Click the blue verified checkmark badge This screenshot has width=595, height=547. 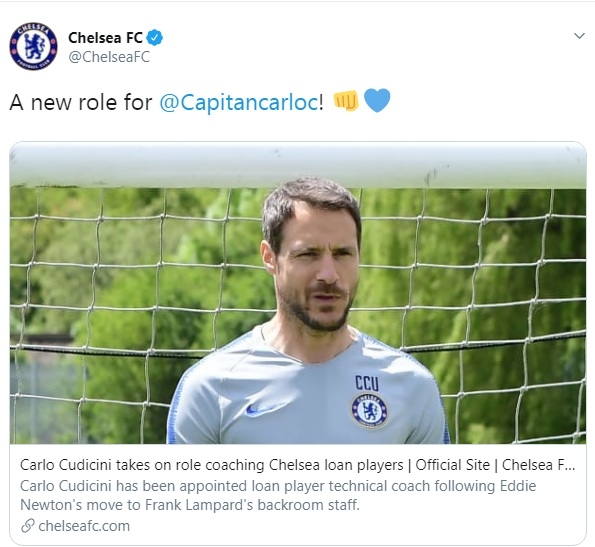pyautogui.click(x=154, y=38)
